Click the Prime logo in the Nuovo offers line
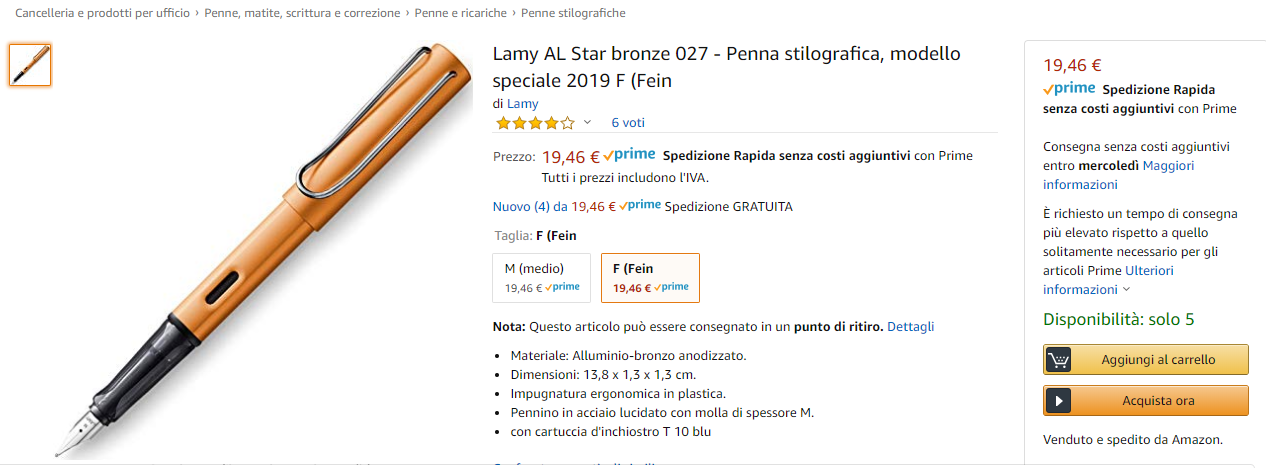The width and height of the screenshot is (1266, 468). pos(640,206)
